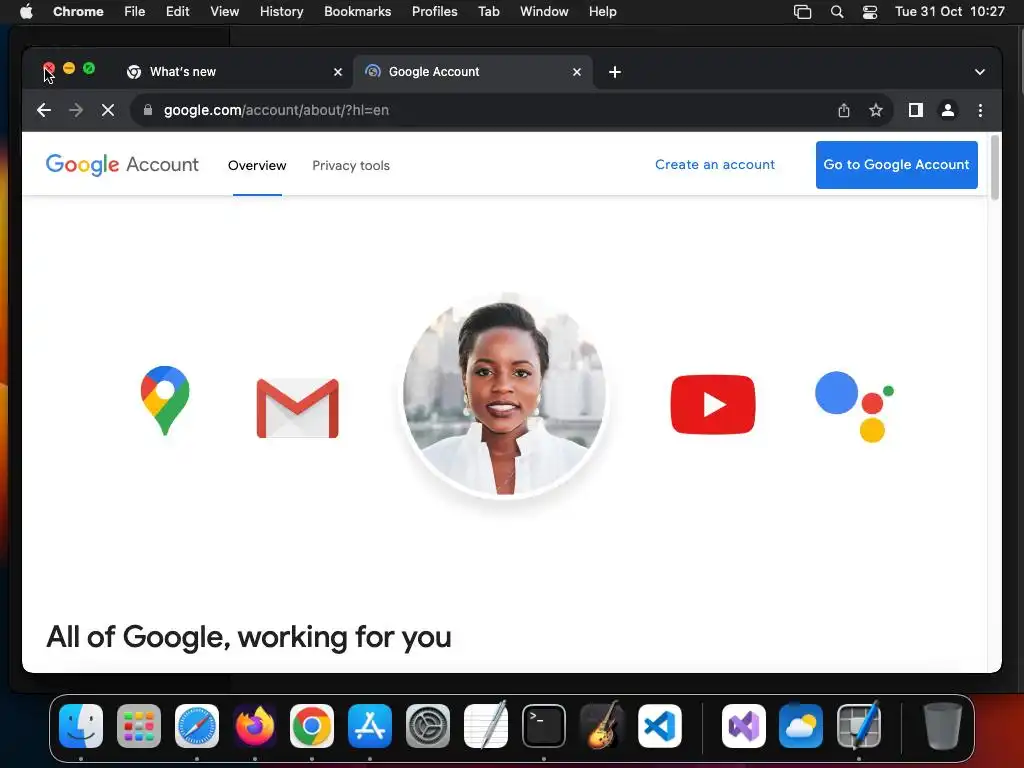Viewport: 1024px width, 768px height.
Task: Bookmark this tab with star icon
Action: coord(876,110)
